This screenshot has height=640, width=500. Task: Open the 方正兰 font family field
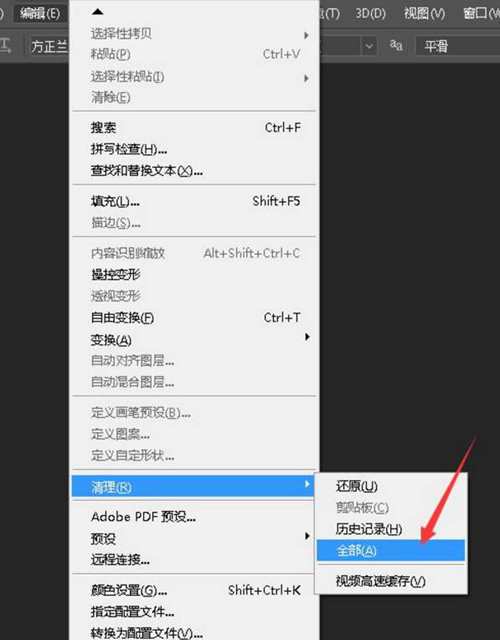[48, 46]
